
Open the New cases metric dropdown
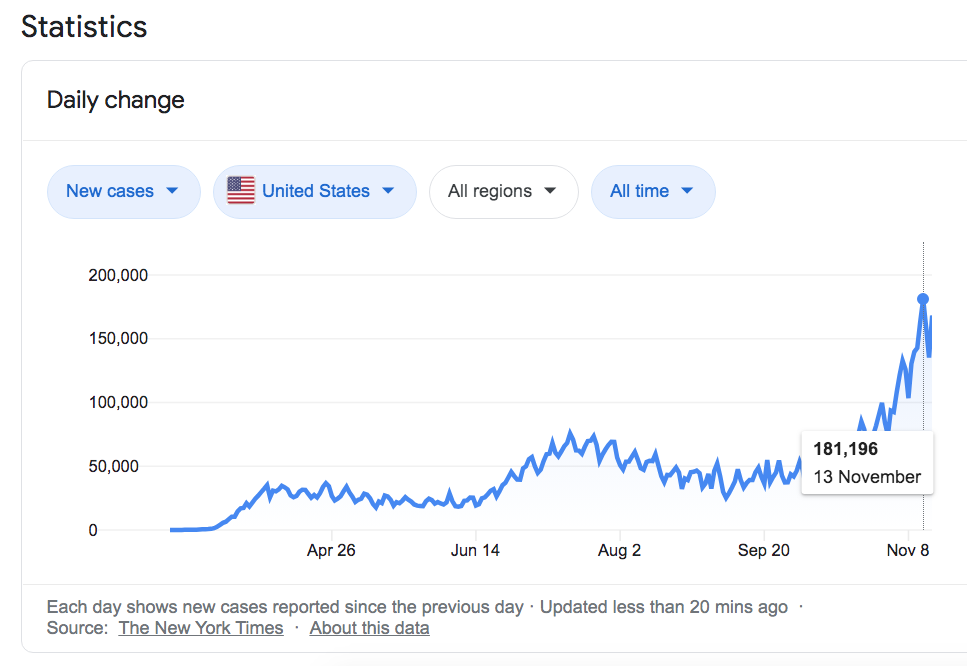point(123,191)
